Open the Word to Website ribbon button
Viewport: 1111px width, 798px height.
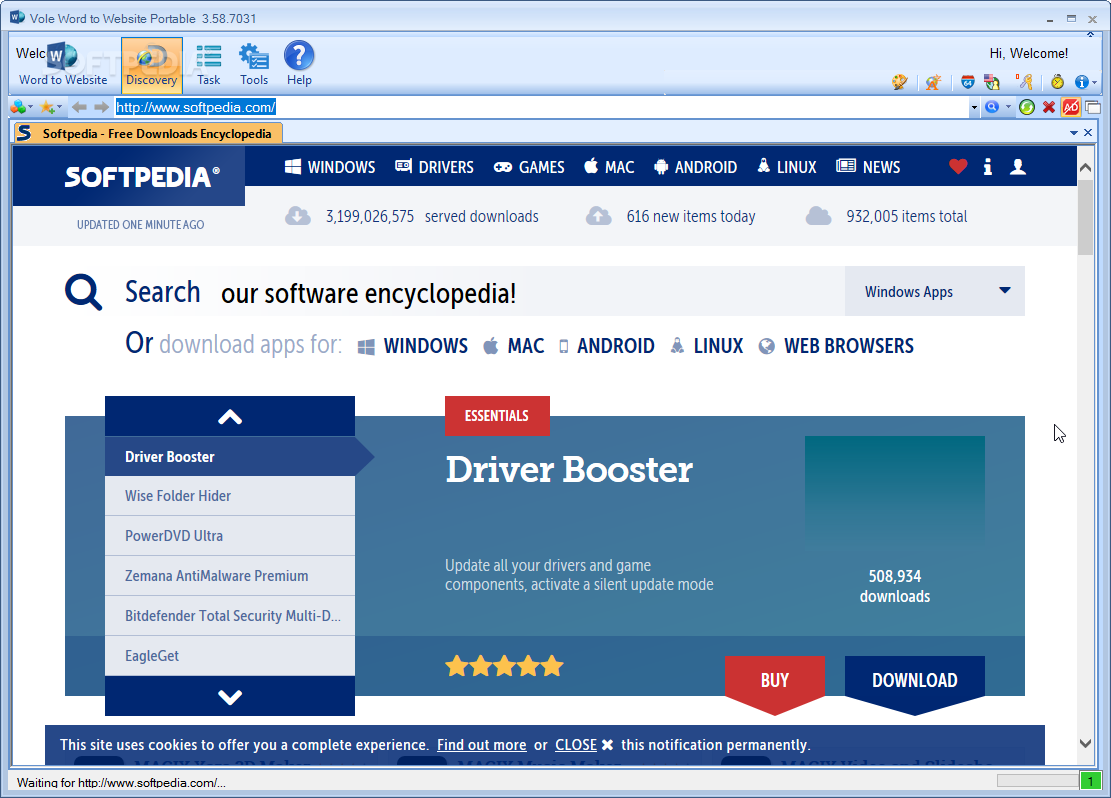pyautogui.click(x=62, y=64)
